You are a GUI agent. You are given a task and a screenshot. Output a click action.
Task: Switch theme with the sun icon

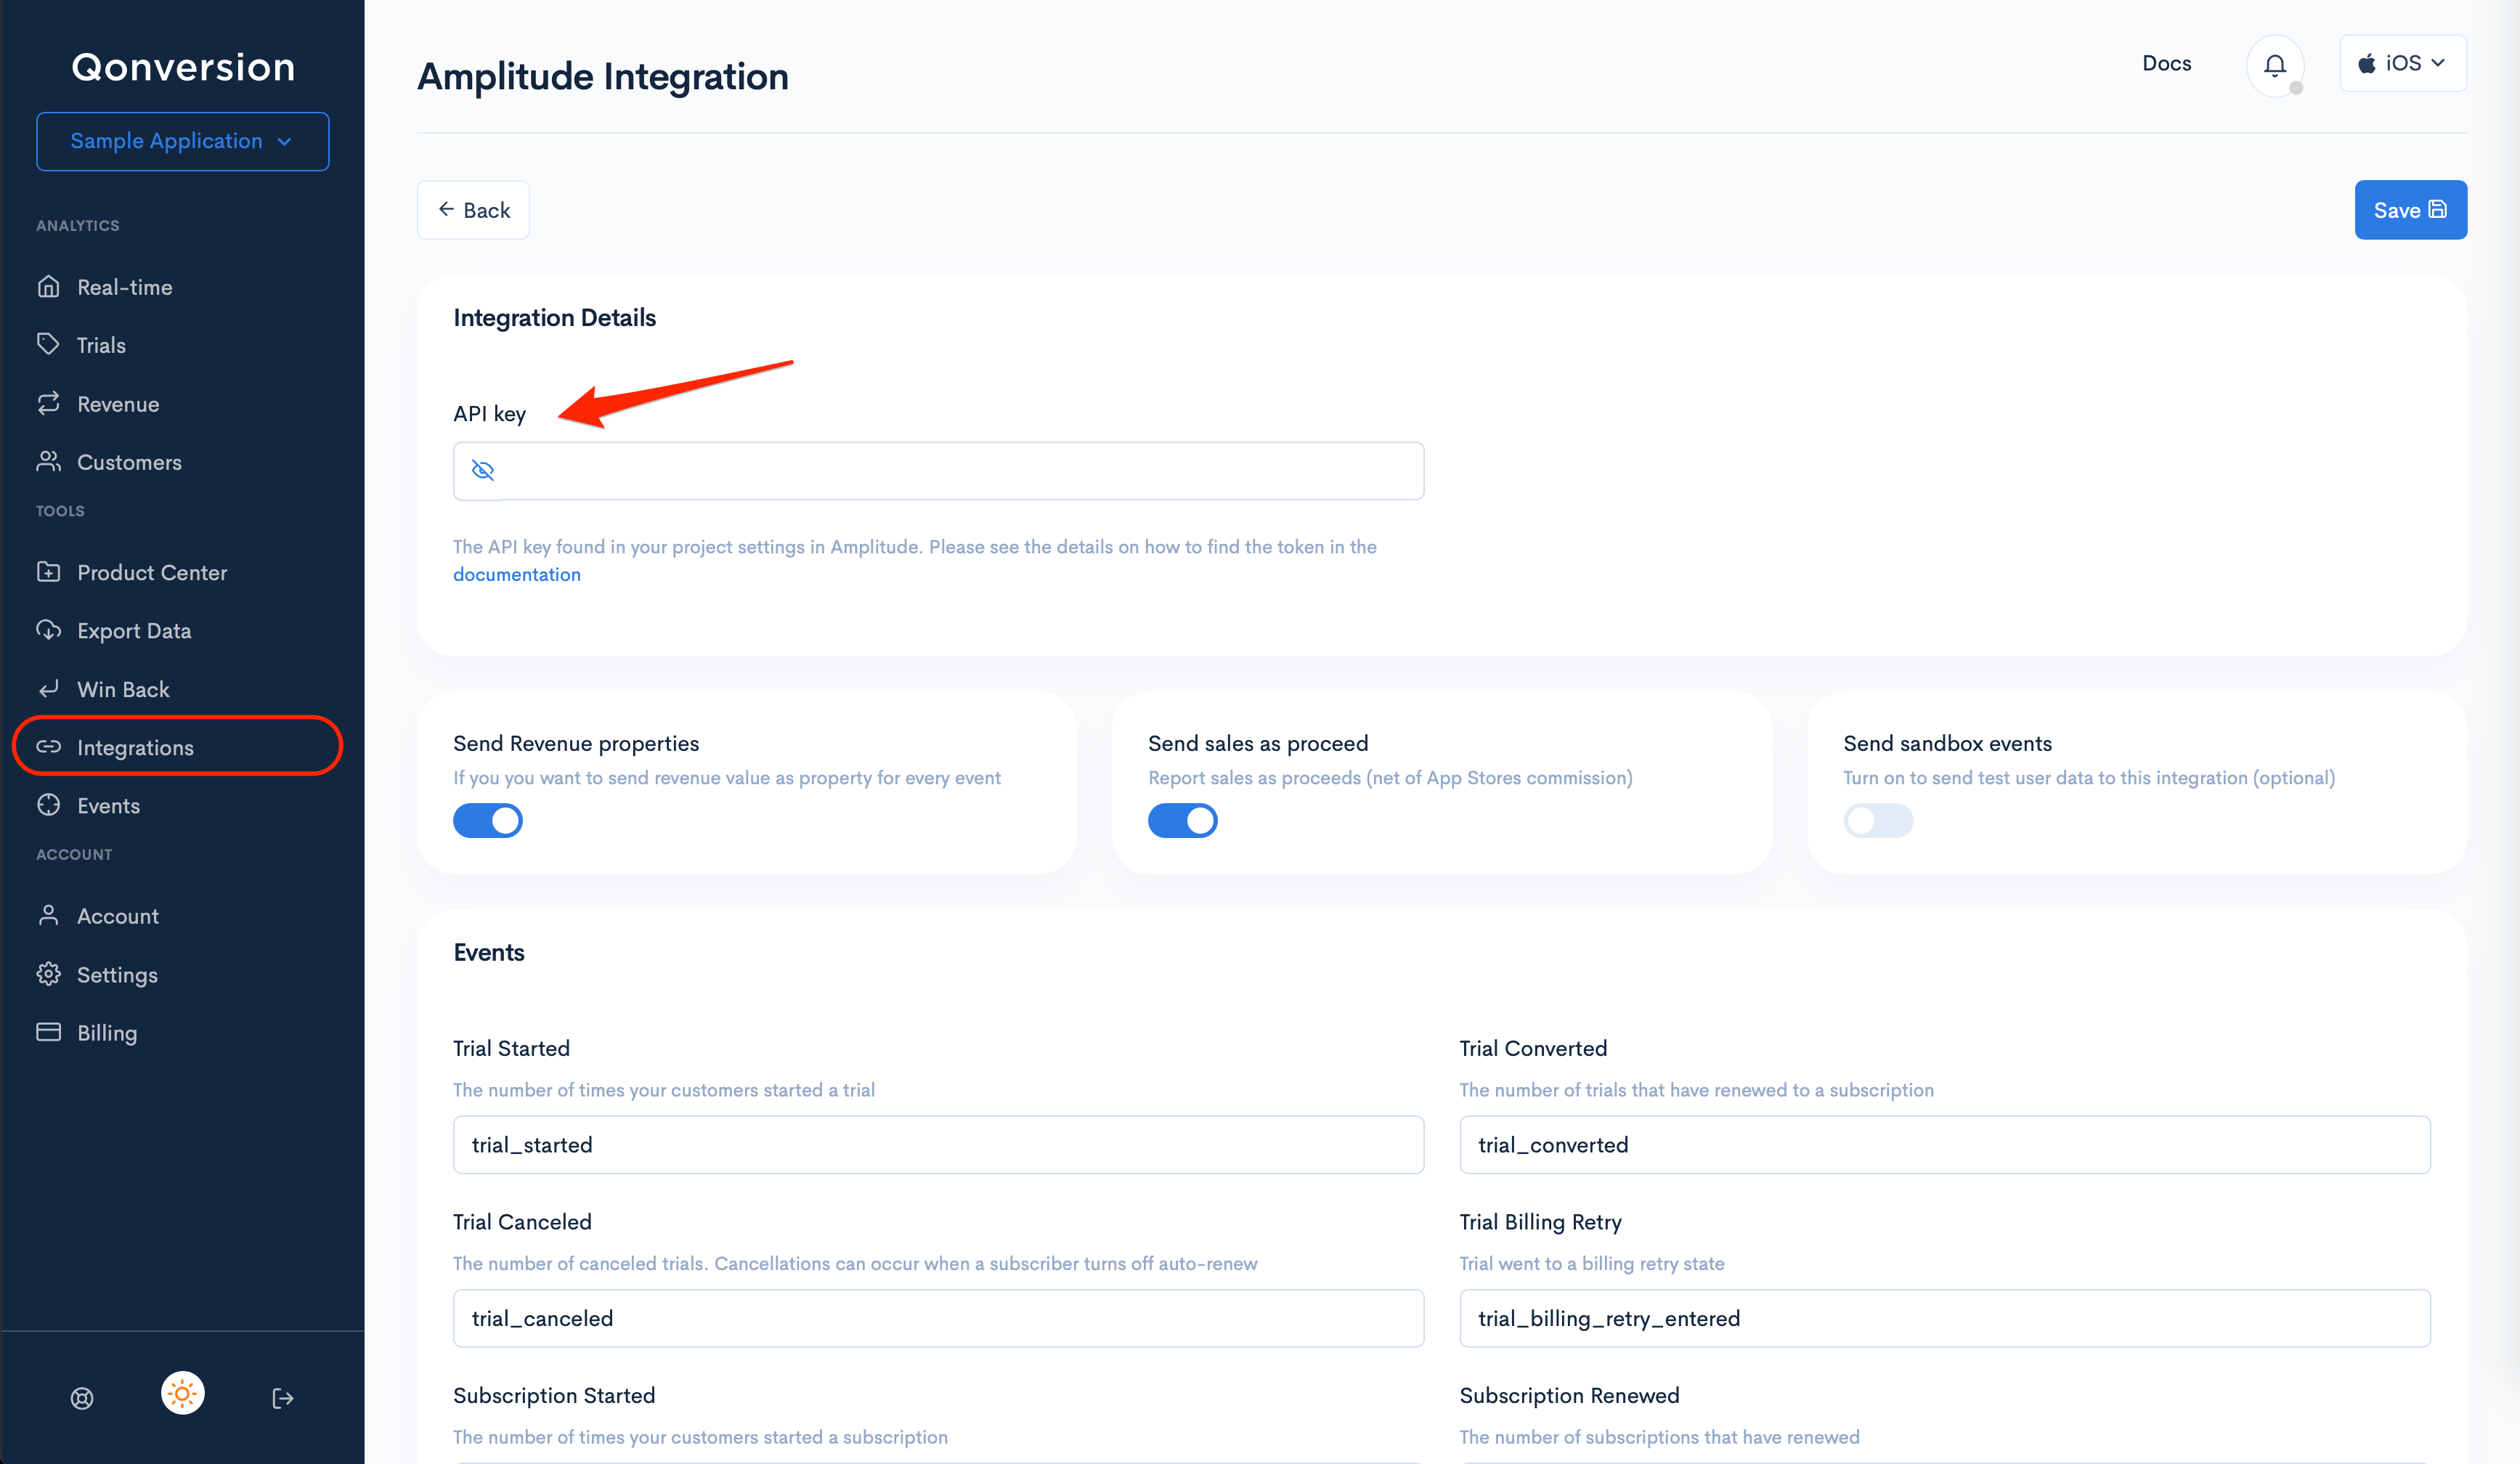click(x=182, y=1393)
